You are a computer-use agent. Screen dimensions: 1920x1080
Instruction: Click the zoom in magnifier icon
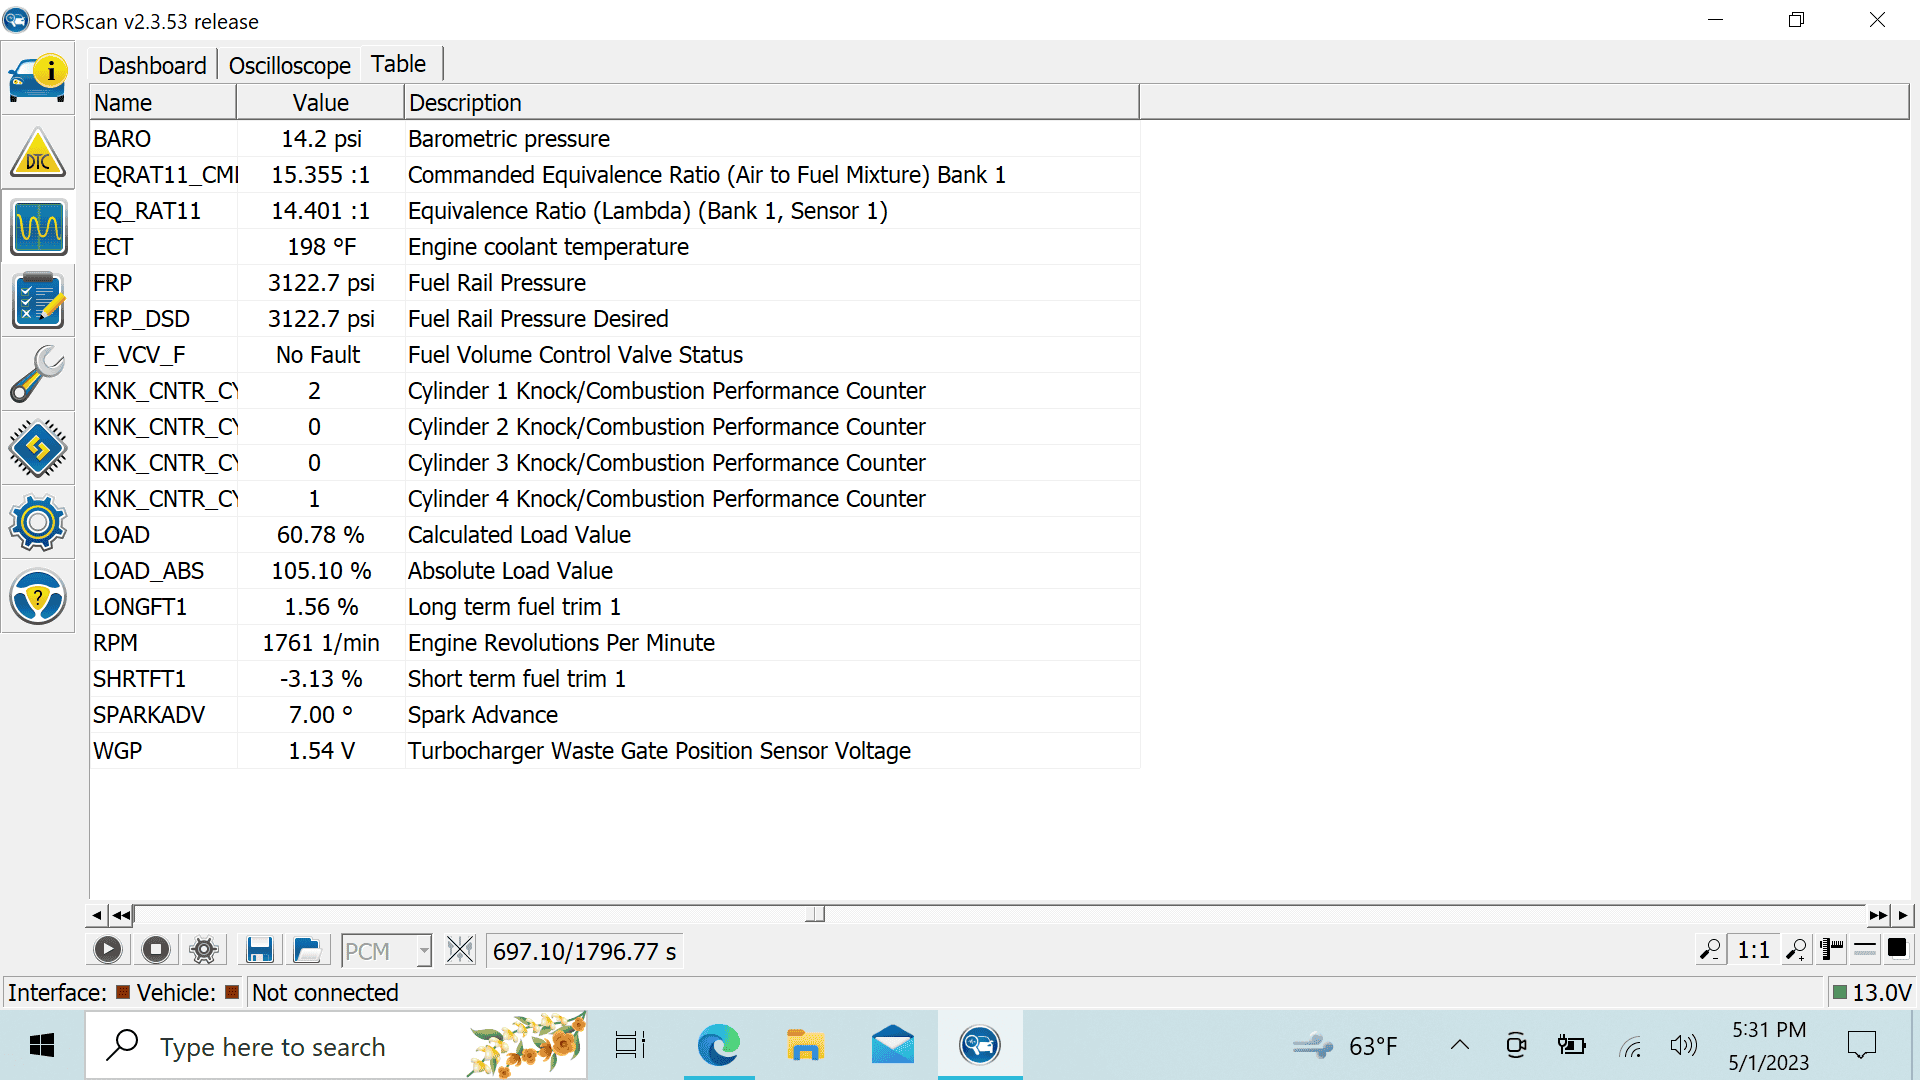tap(1797, 950)
